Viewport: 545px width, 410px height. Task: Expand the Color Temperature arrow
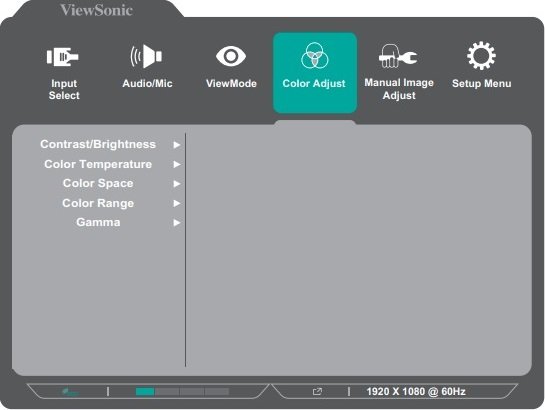click(177, 164)
